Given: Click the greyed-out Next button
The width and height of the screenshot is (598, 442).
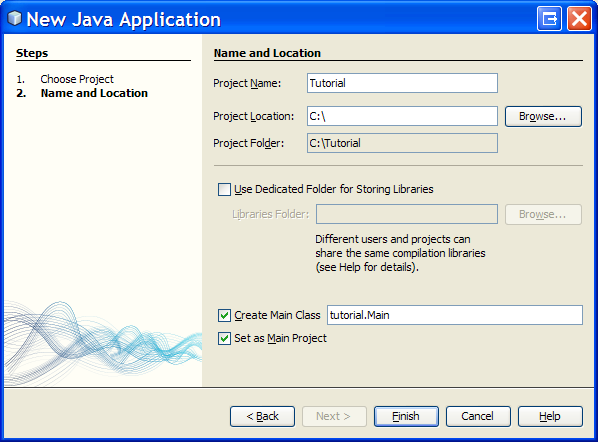Looking at the screenshot, I should pyautogui.click(x=334, y=416).
